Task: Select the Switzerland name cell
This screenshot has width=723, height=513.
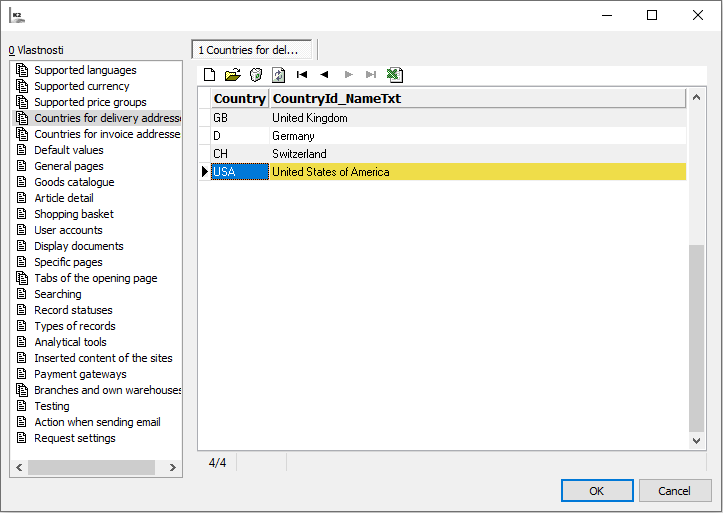Action: pos(478,153)
